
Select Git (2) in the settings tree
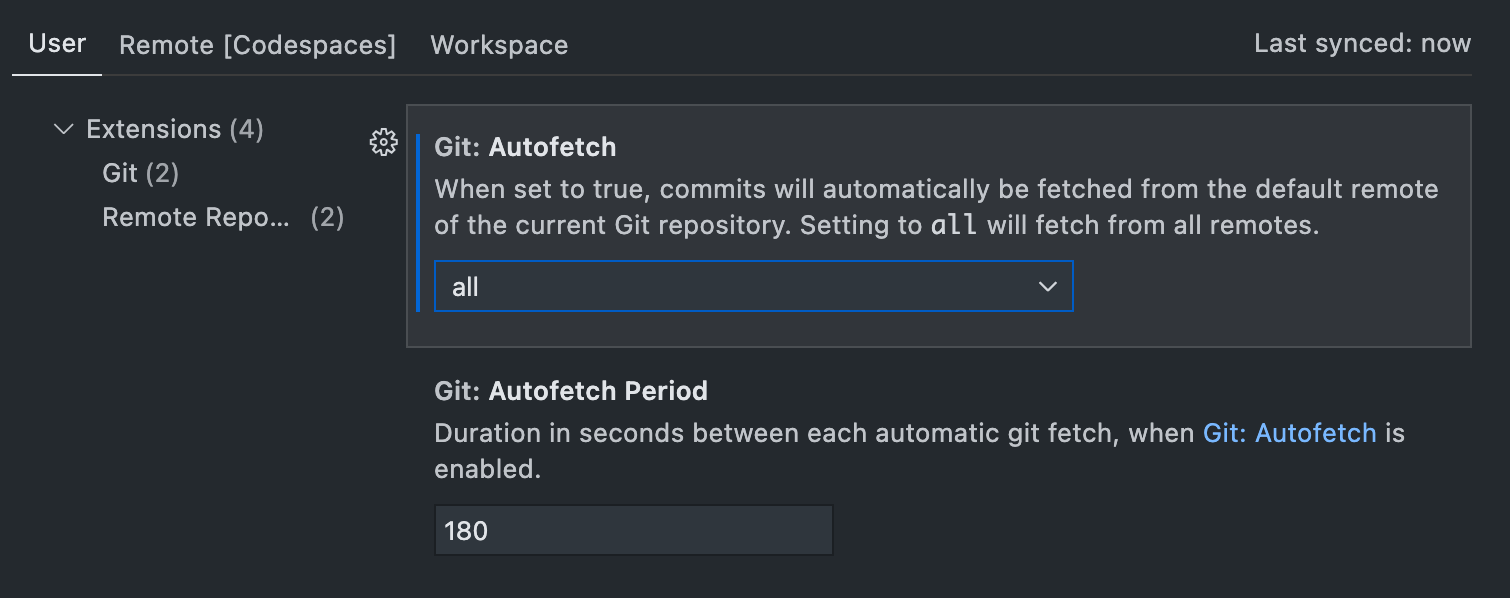tap(139, 172)
